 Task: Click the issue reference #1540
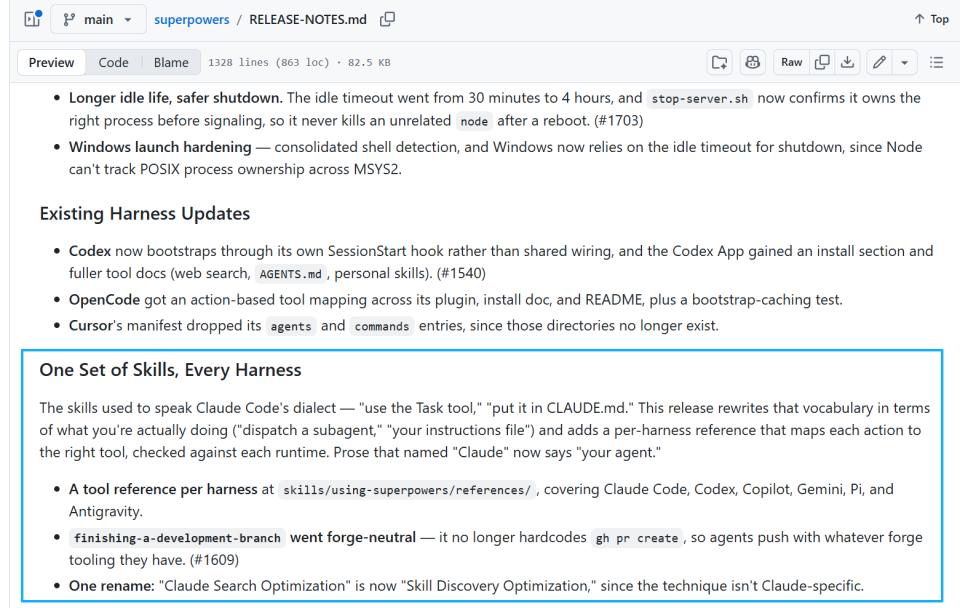coord(461,273)
